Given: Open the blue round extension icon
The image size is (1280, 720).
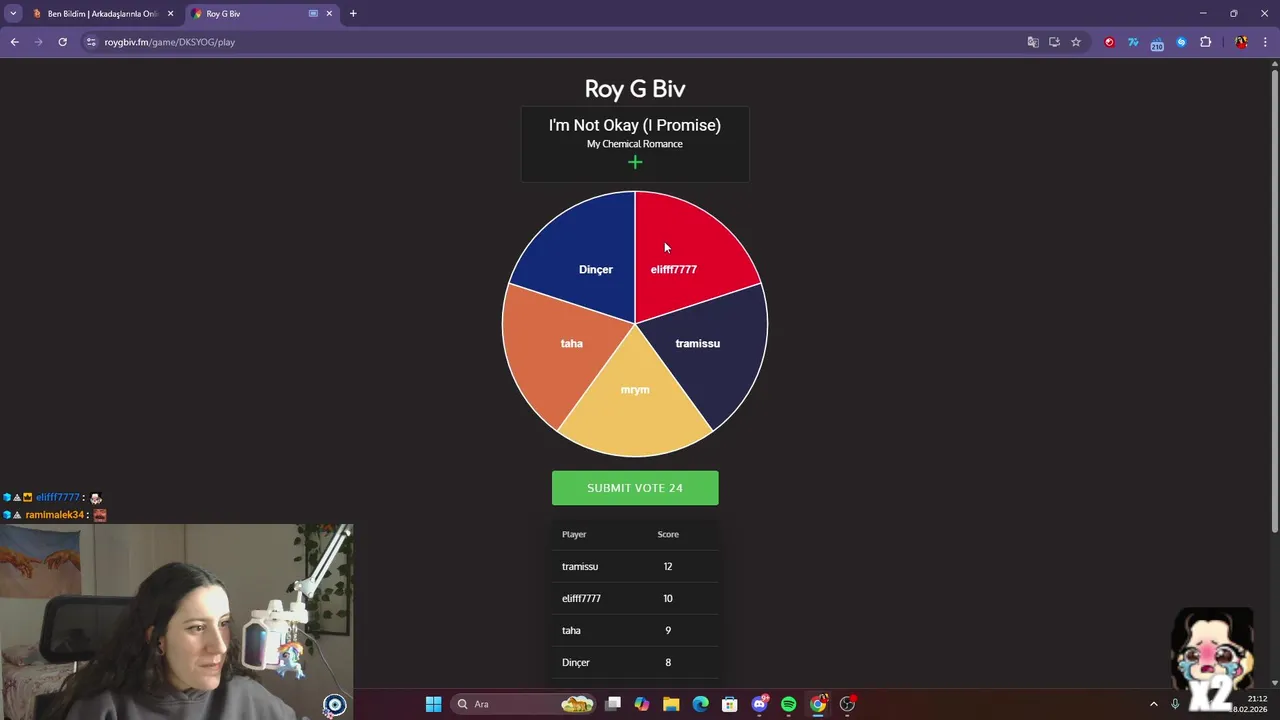Looking at the screenshot, I should (x=1181, y=42).
